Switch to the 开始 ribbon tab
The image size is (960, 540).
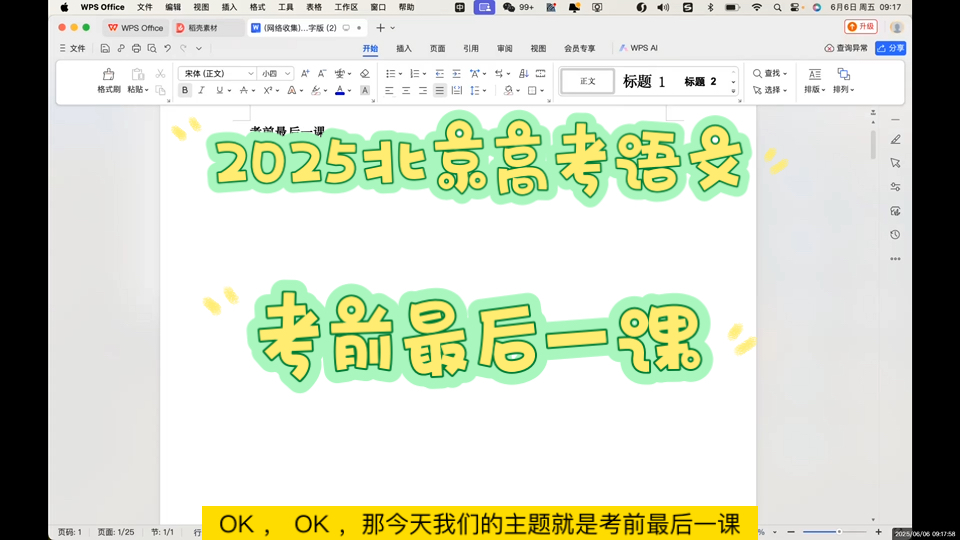[370, 48]
